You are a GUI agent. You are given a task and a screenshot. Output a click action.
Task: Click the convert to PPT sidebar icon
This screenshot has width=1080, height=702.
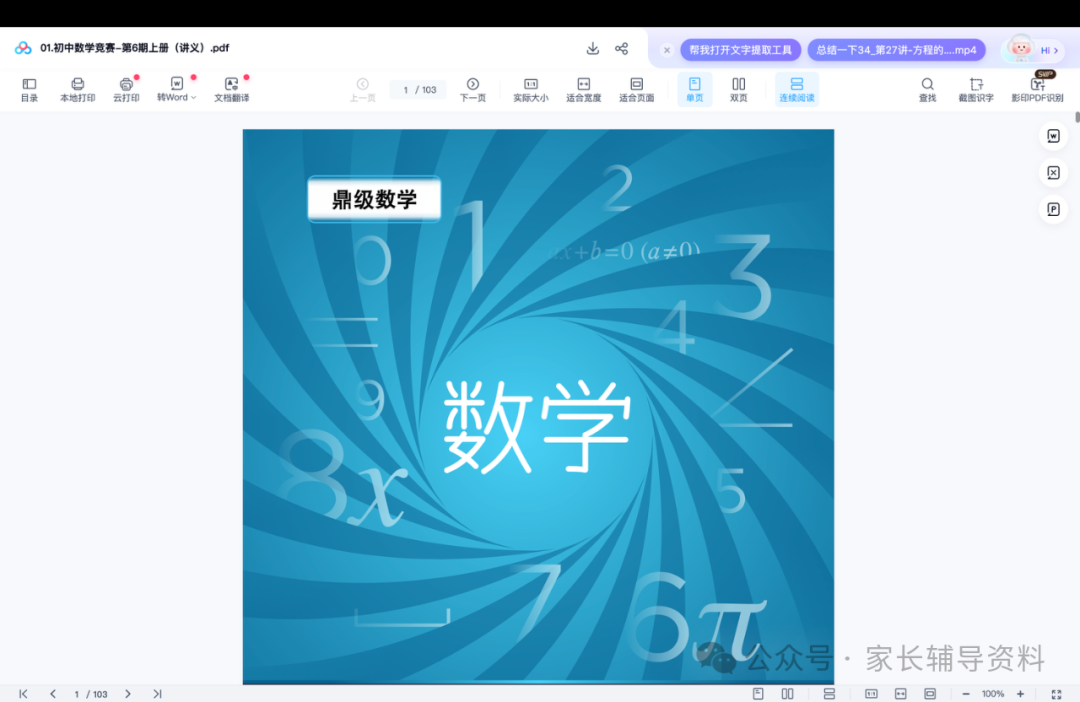pyautogui.click(x=1053, y=209)
